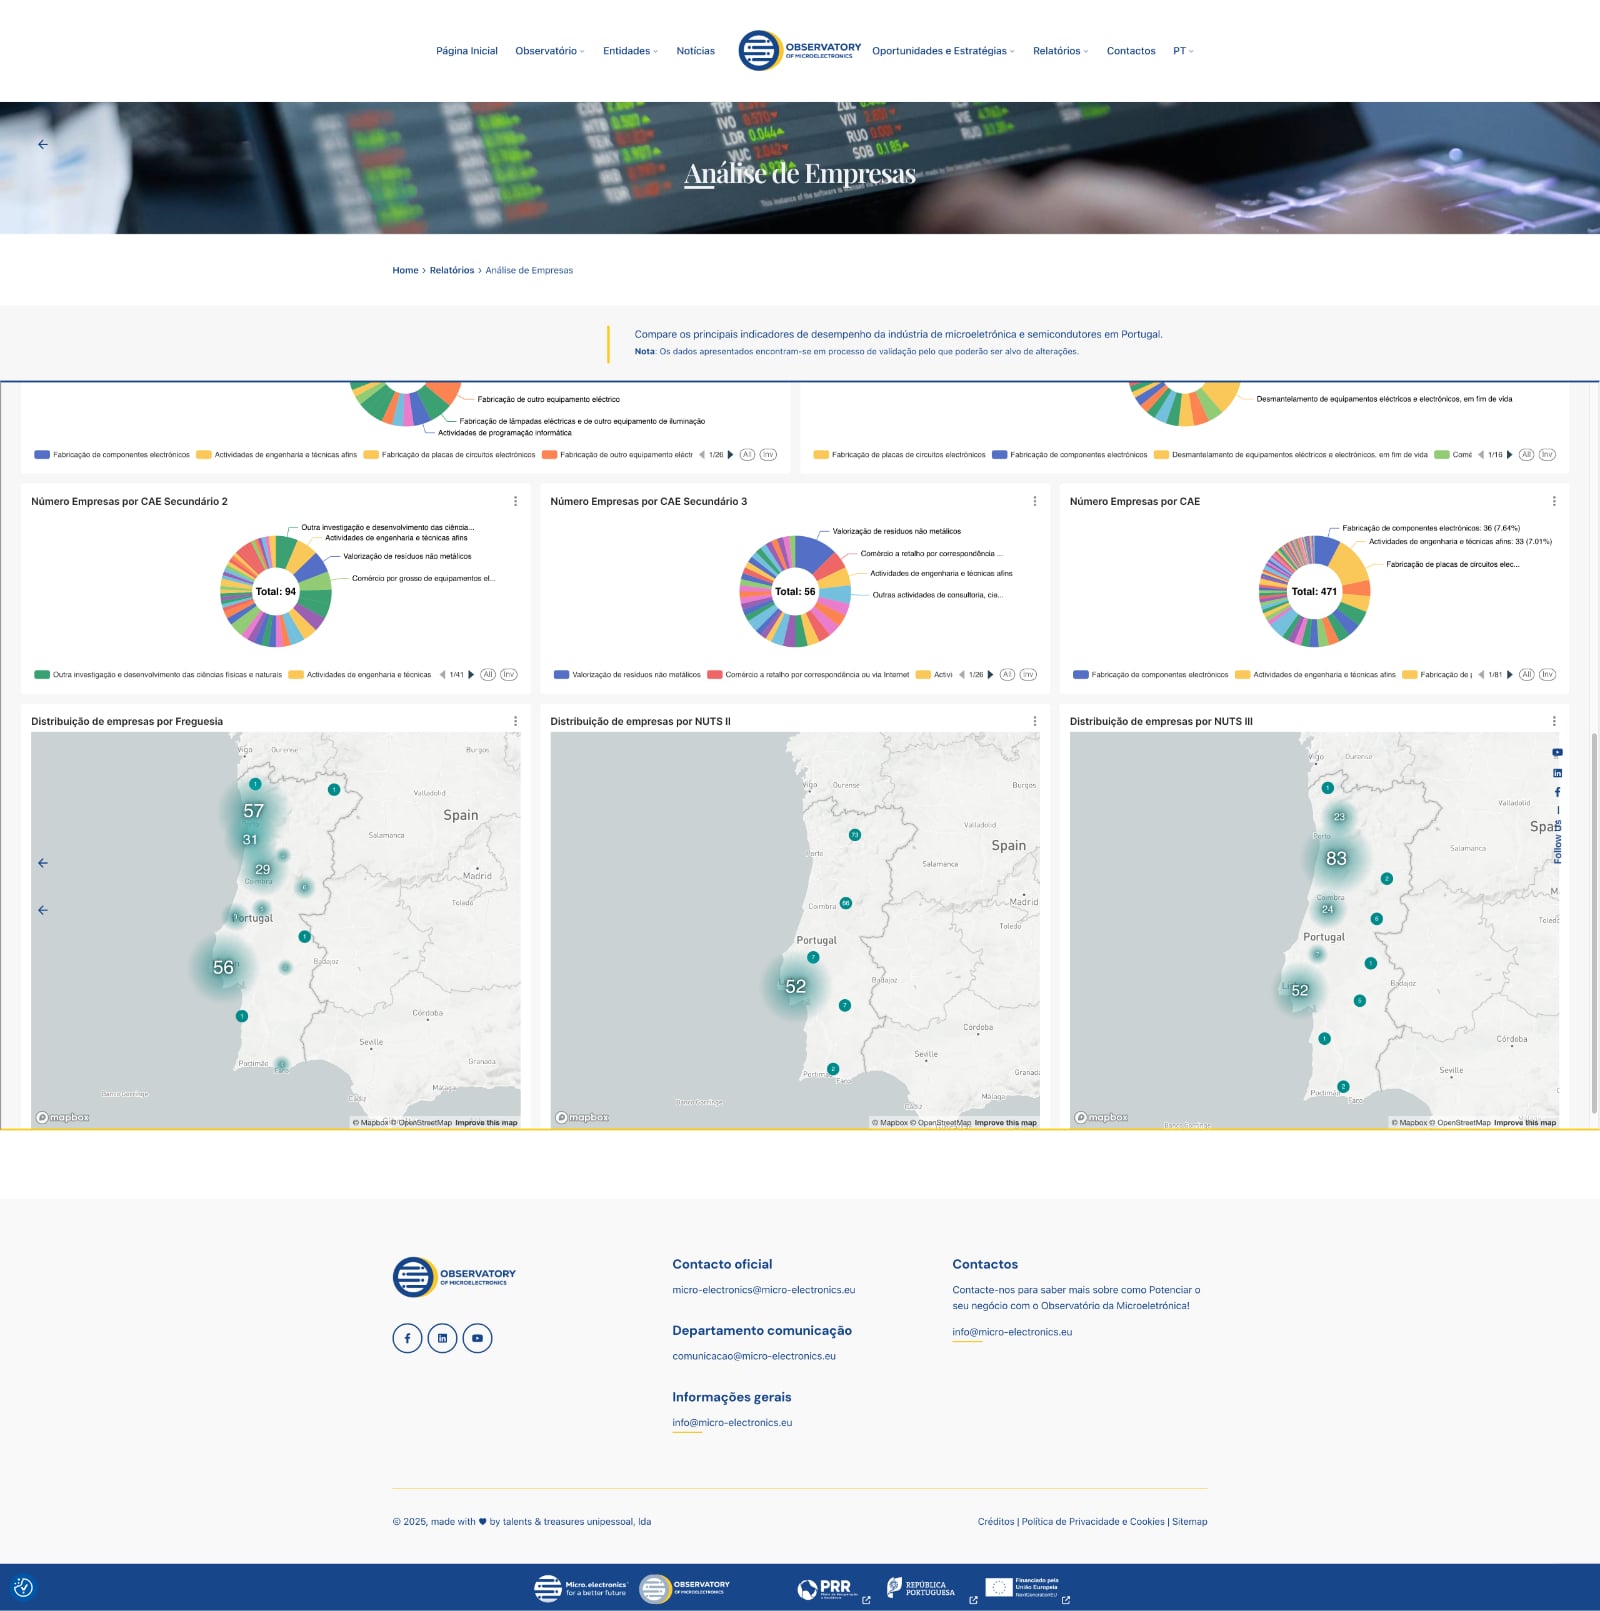1600x1611 pixels.
Task: Click blue 'Valorização de resíduos' legend swatch
Action: point(561,675)
